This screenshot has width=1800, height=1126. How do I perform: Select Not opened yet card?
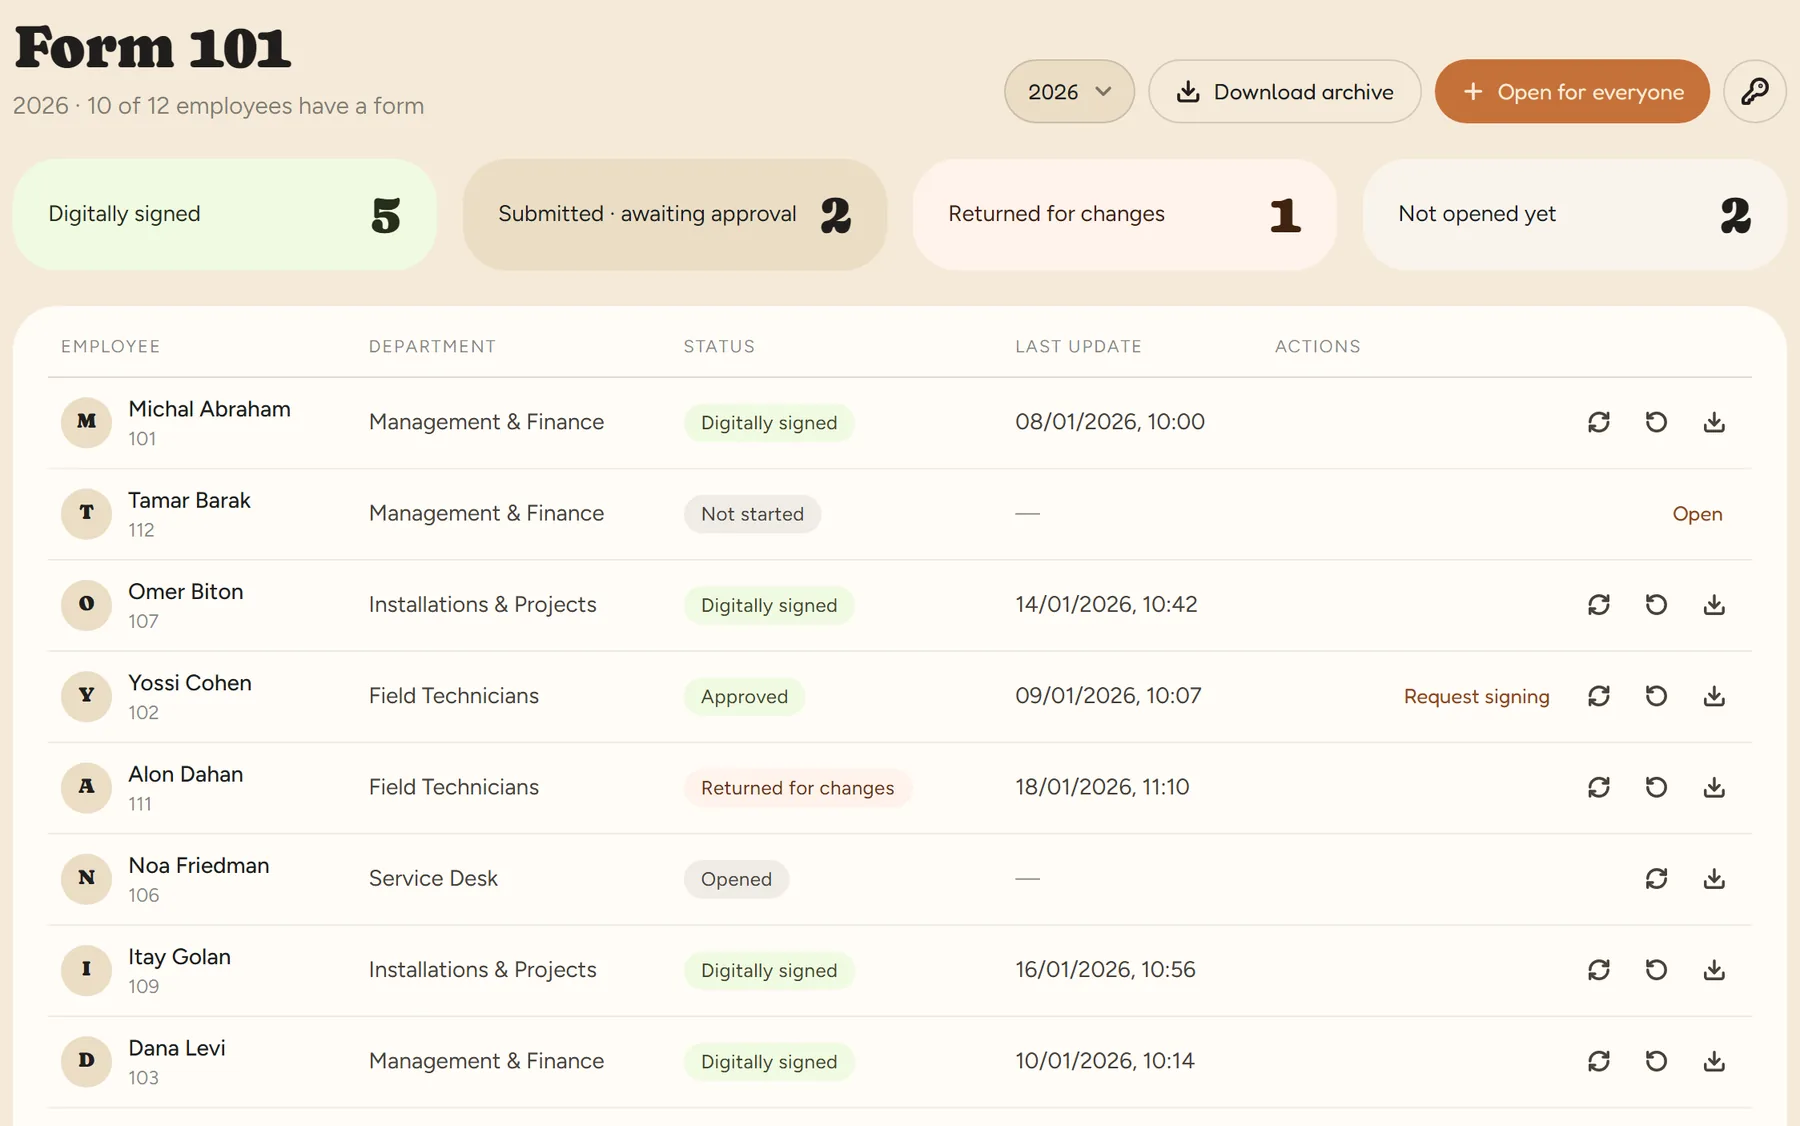pos(1574,214)
